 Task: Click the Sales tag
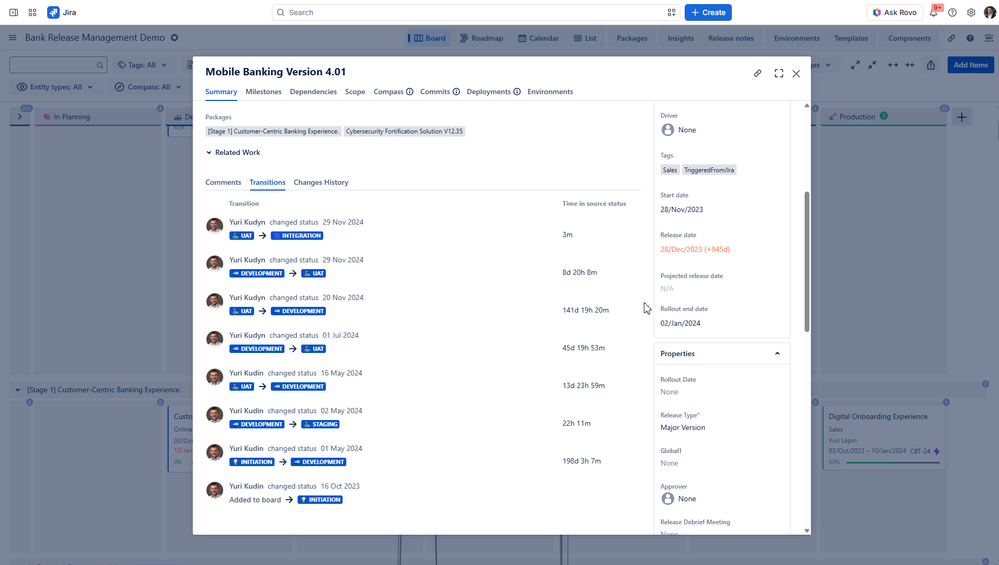coord(670,170)
